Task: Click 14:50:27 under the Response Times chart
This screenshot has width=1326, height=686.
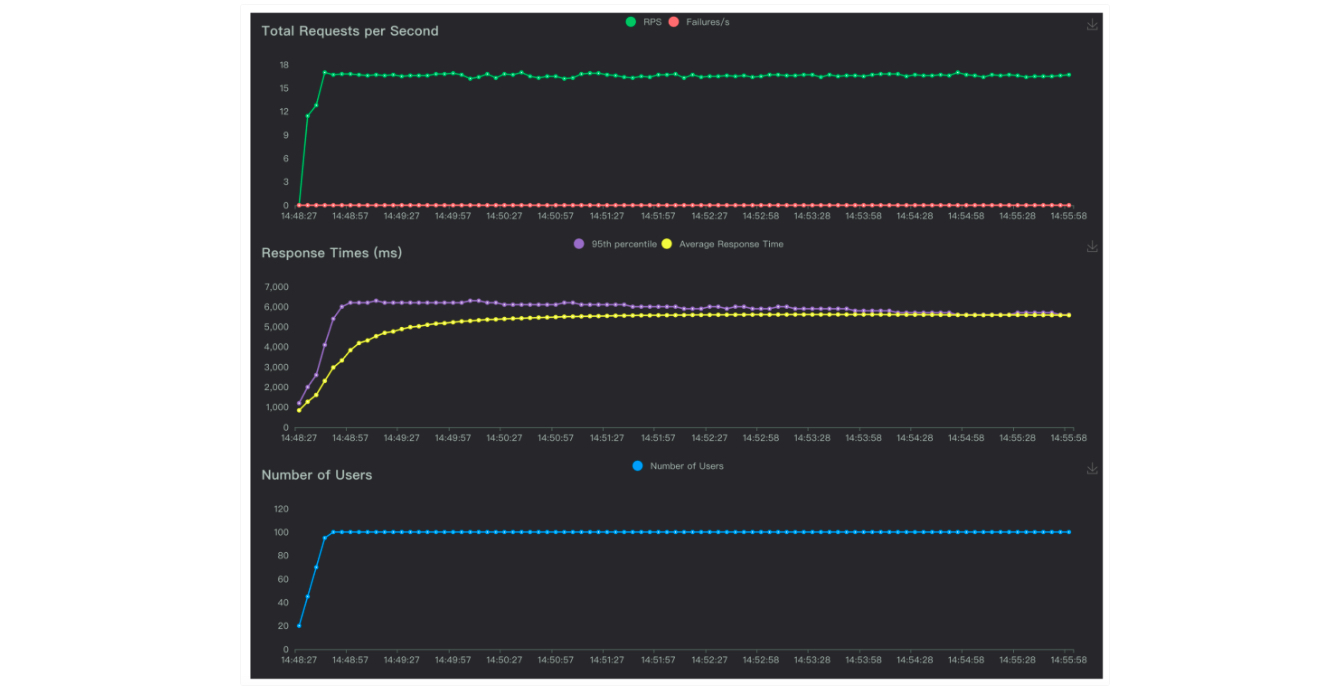Action: [x=504, y=437]
